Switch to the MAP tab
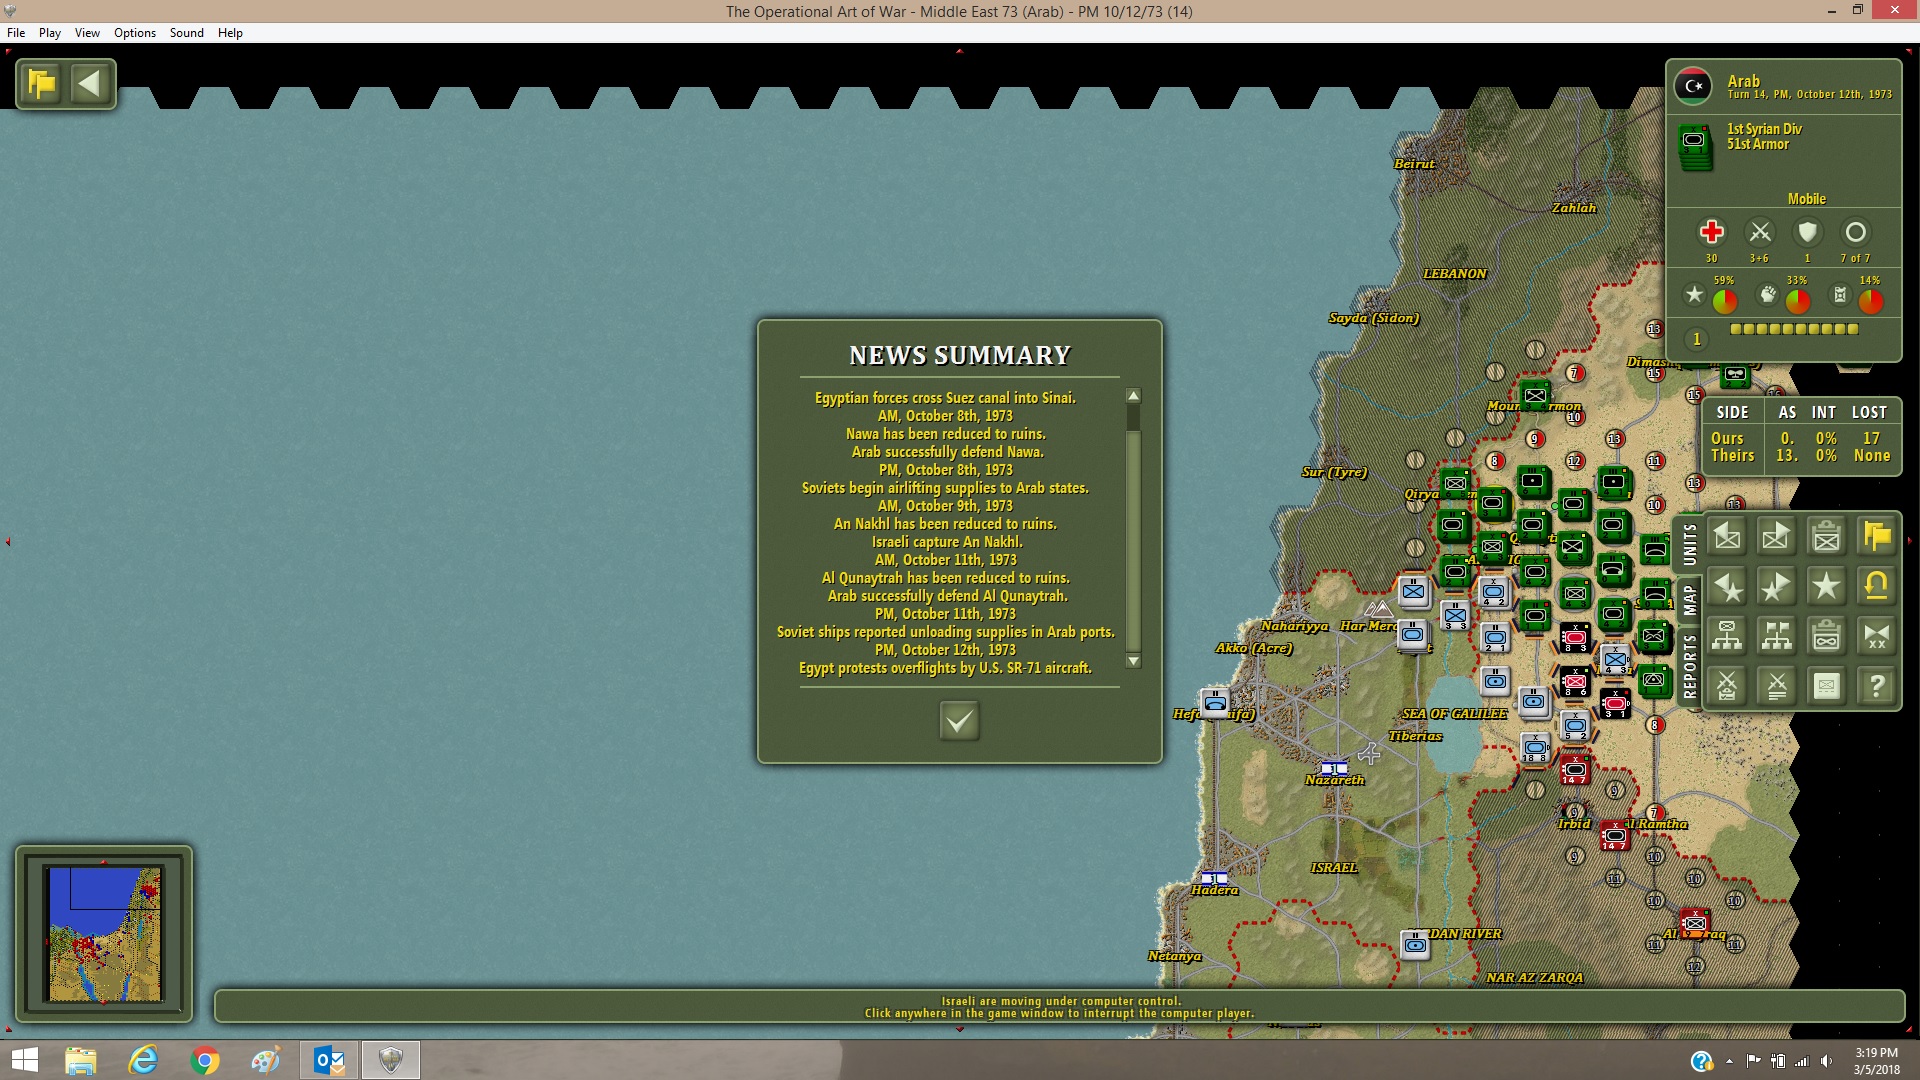 [1689, 600]
